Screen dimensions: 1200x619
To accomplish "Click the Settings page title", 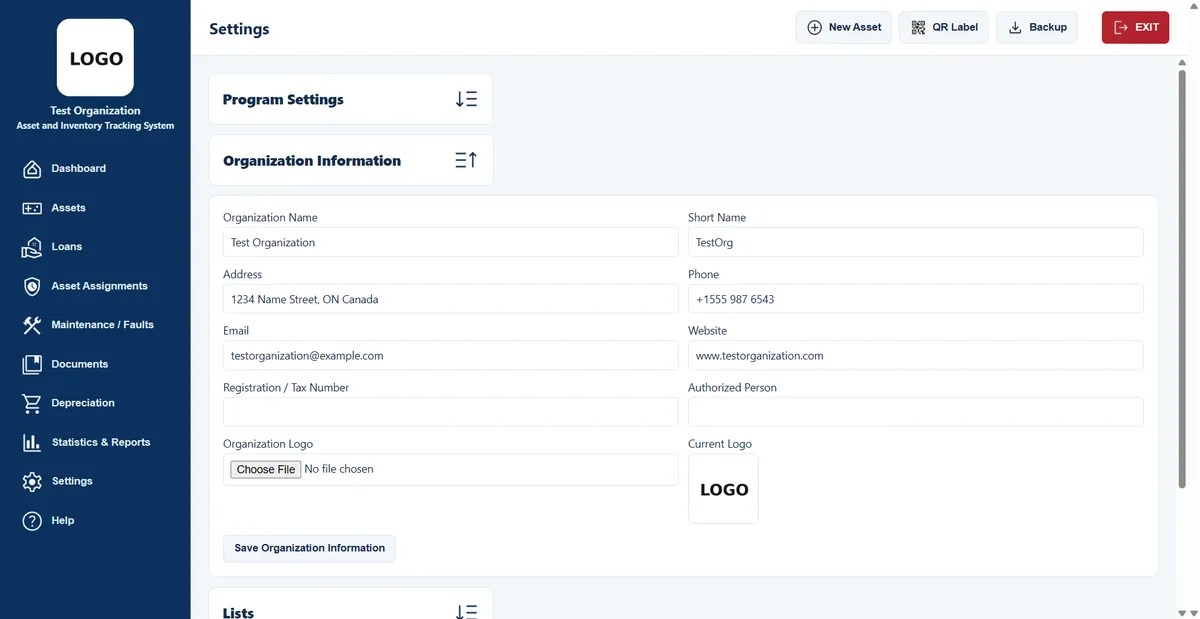I will click(239, 29).
